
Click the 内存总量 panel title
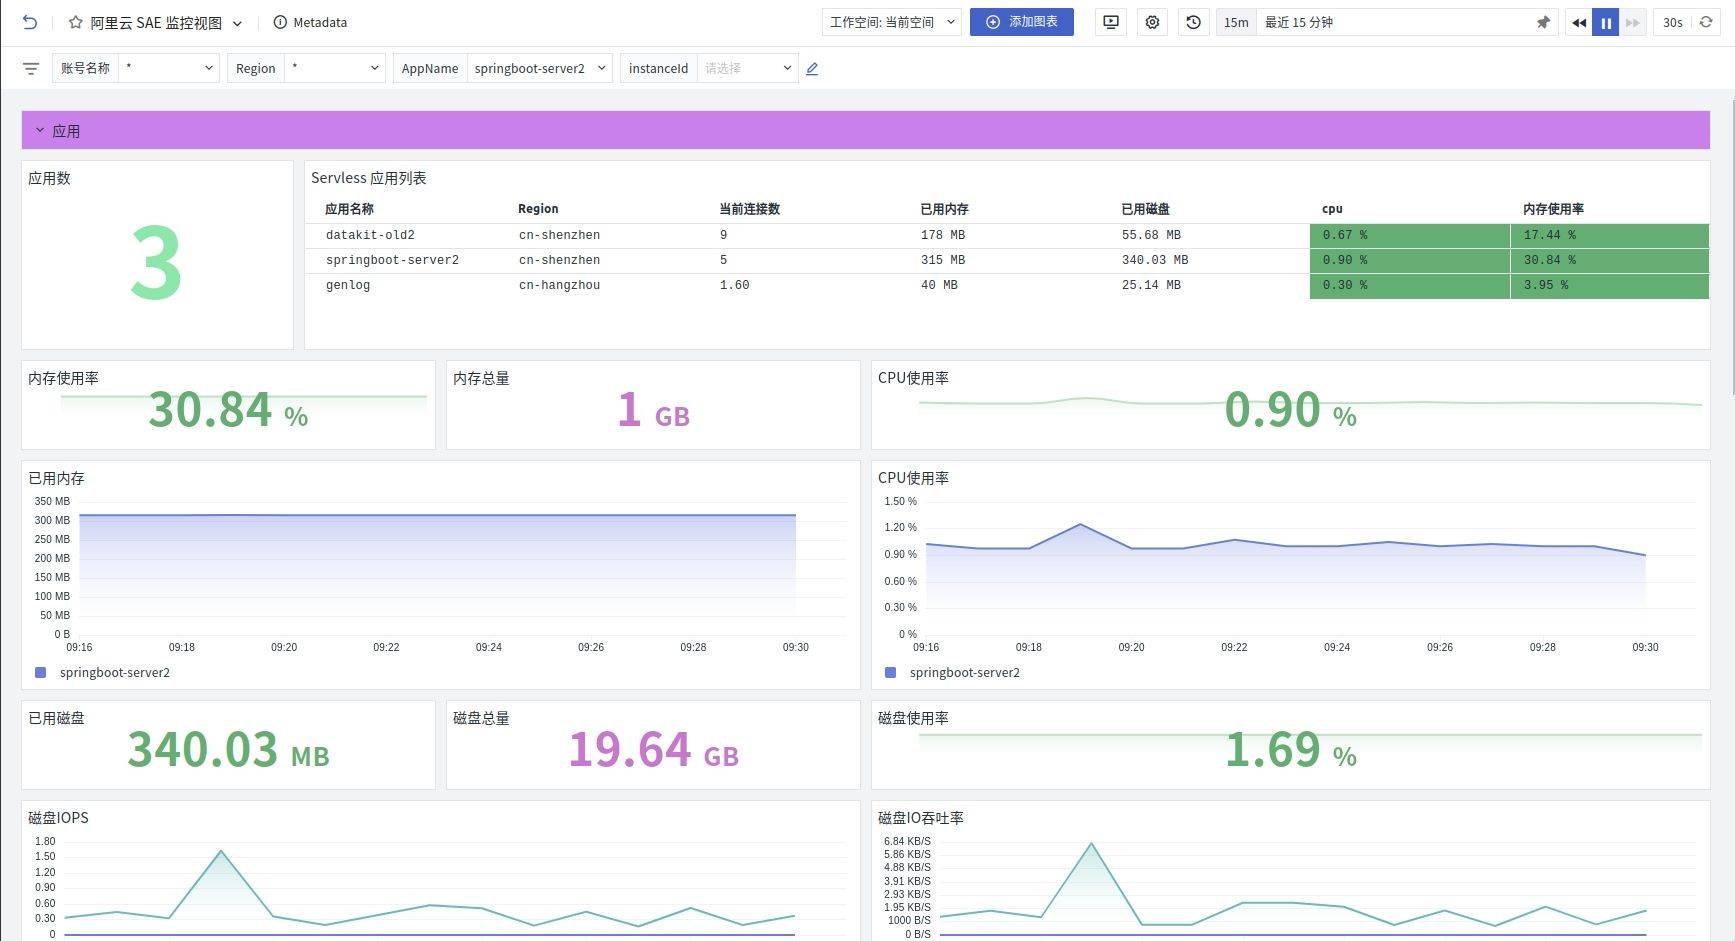coord(481,378)
